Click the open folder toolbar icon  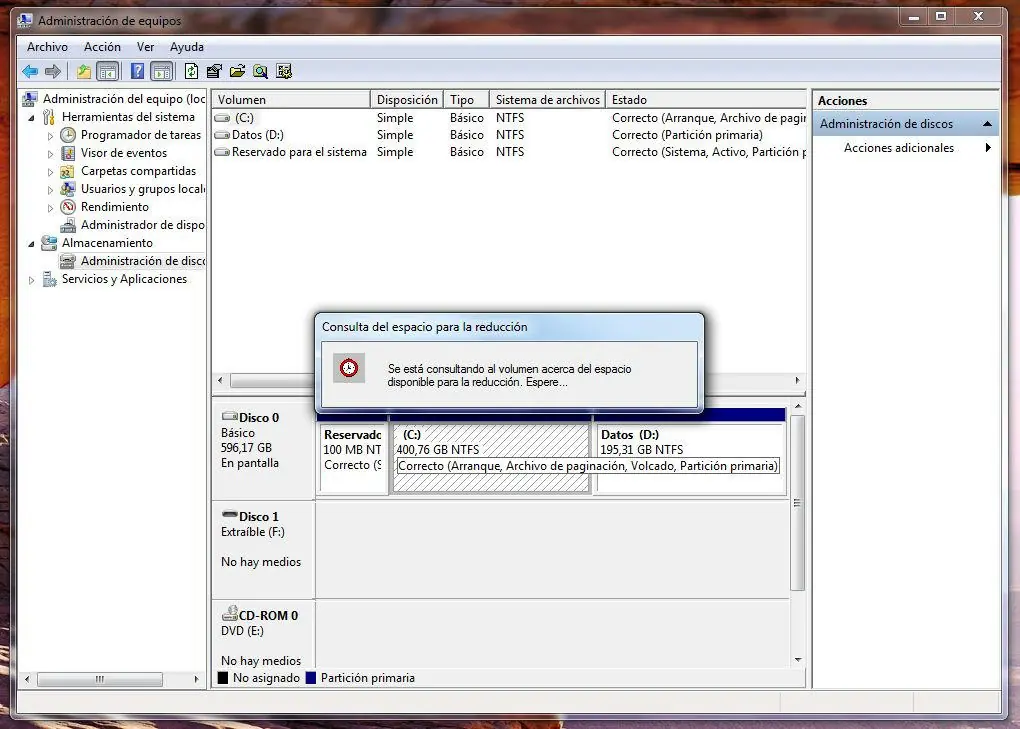click(237, 71)
